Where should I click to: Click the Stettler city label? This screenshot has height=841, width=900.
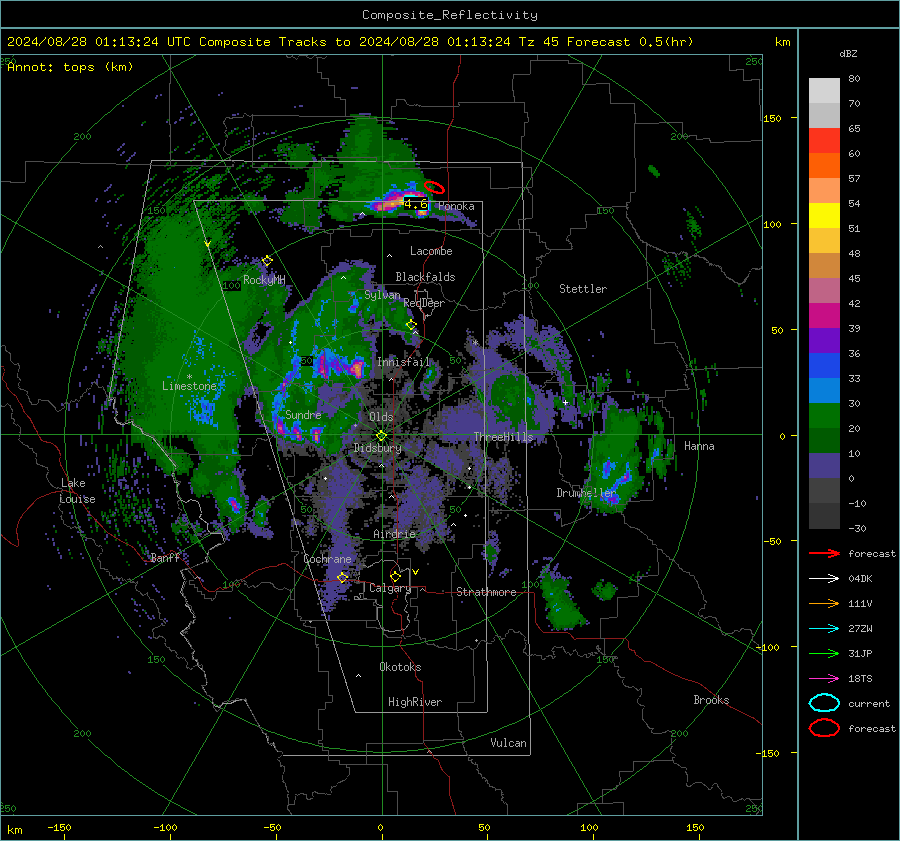[583, 289]
